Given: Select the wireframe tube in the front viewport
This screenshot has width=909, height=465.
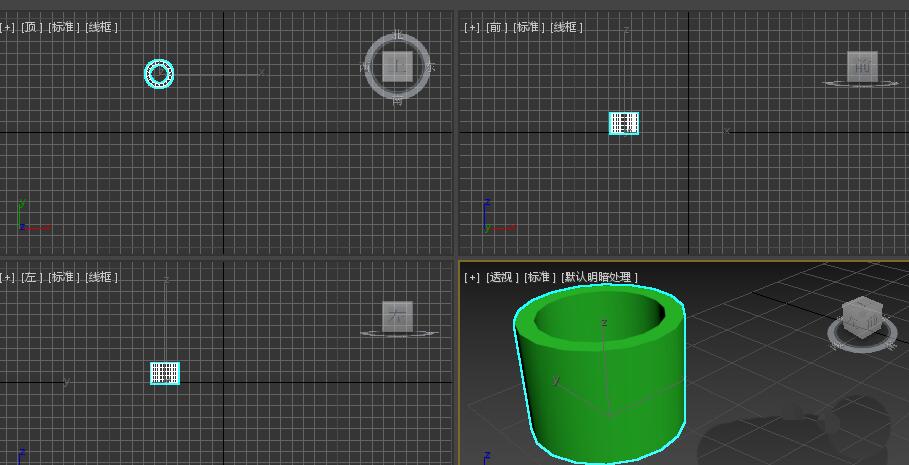Looking at the screenshot, I should point(624,123).
